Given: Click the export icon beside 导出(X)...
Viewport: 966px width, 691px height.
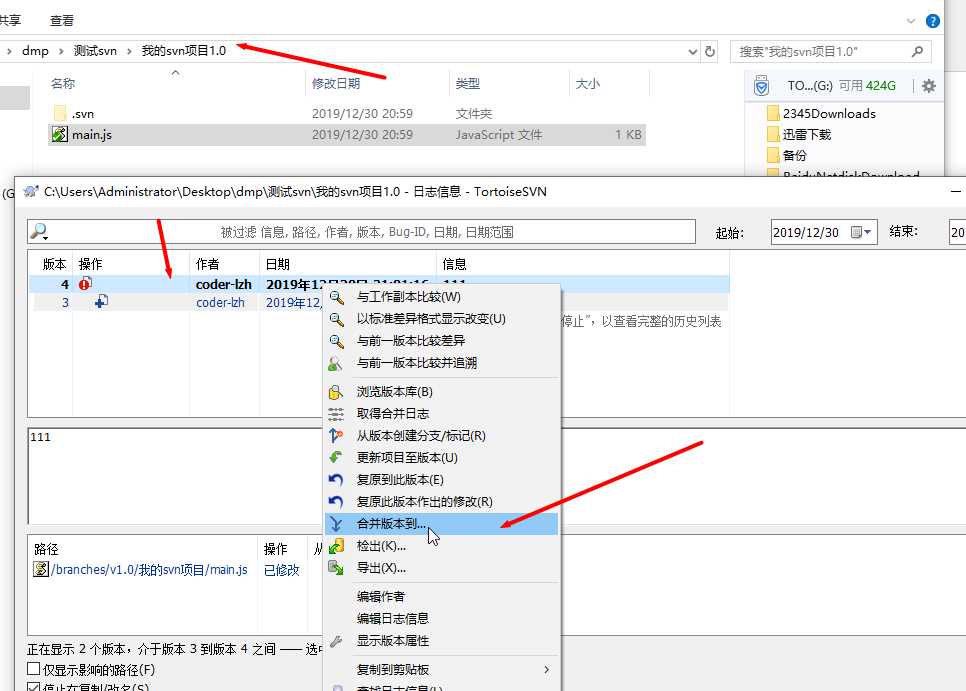Looking at the screenshot, I should [x=336, y=568].
